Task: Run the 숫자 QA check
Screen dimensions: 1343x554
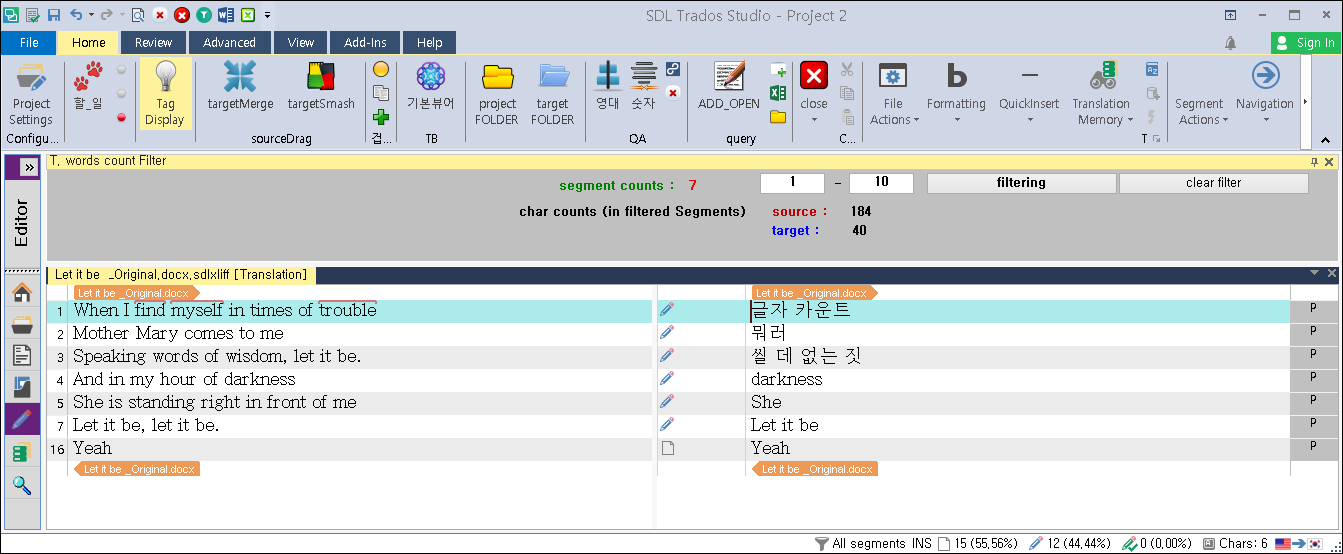Action: coord(643,86)
